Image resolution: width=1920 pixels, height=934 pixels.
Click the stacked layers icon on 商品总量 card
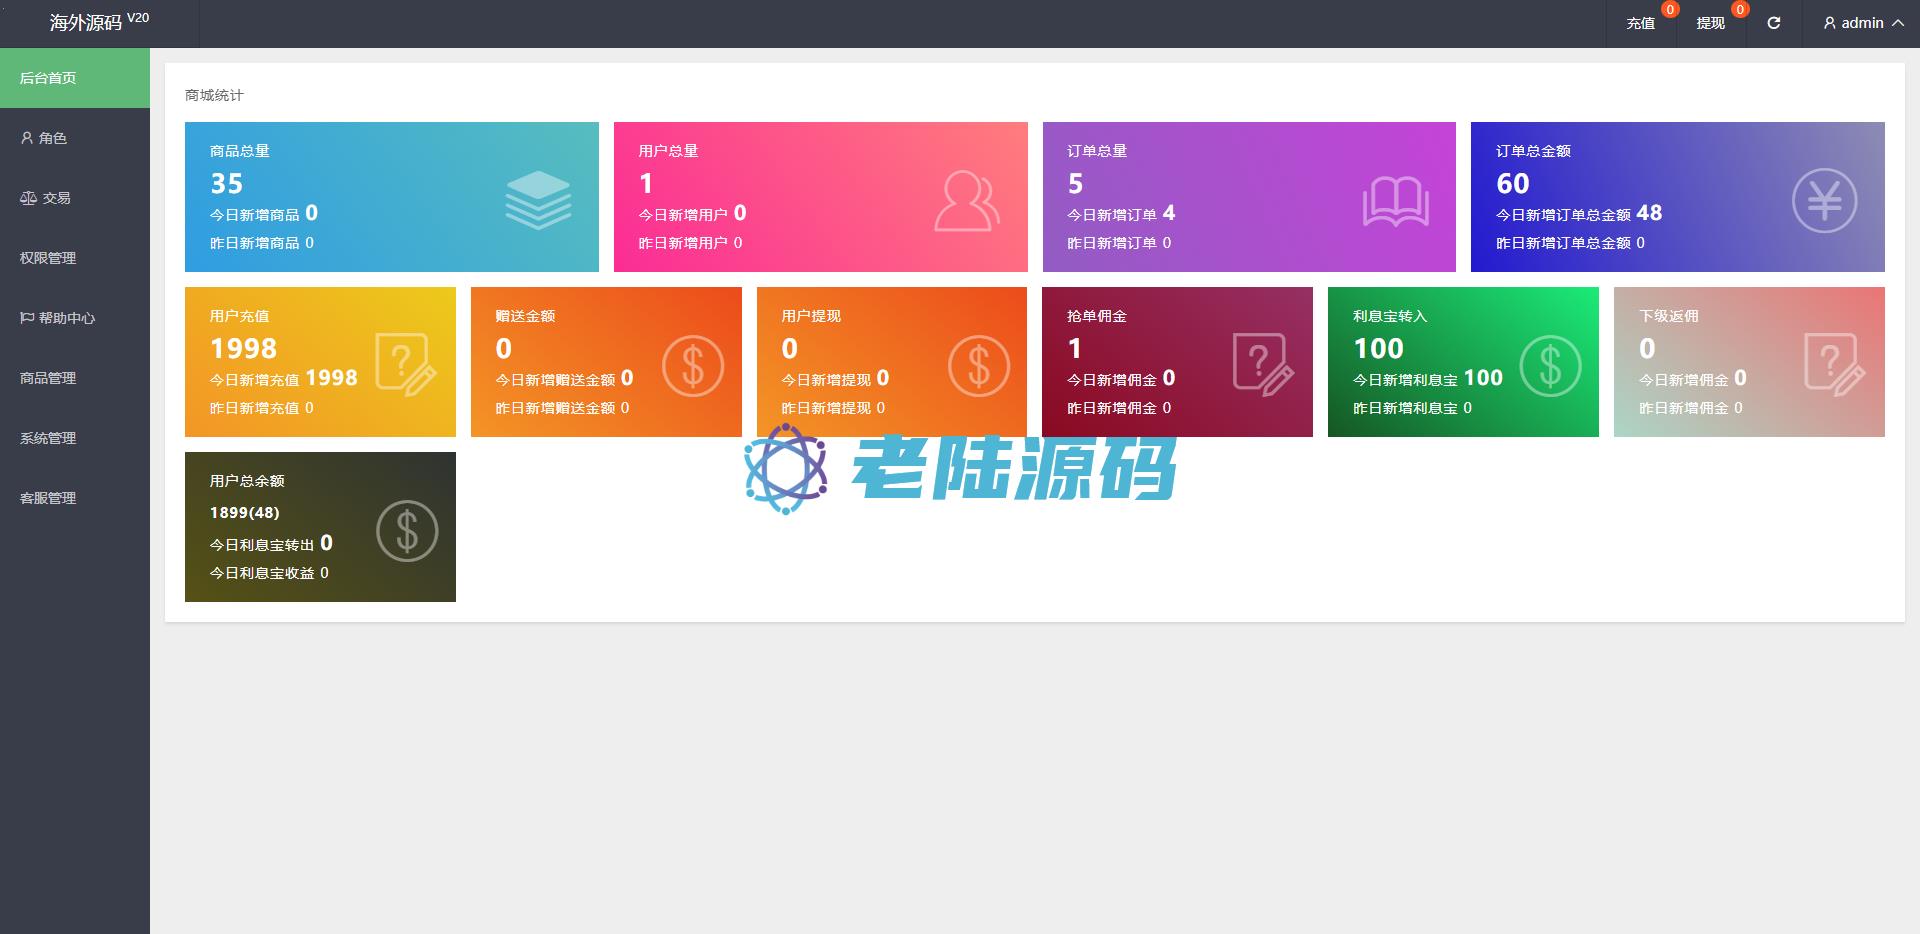pos(538,200)
